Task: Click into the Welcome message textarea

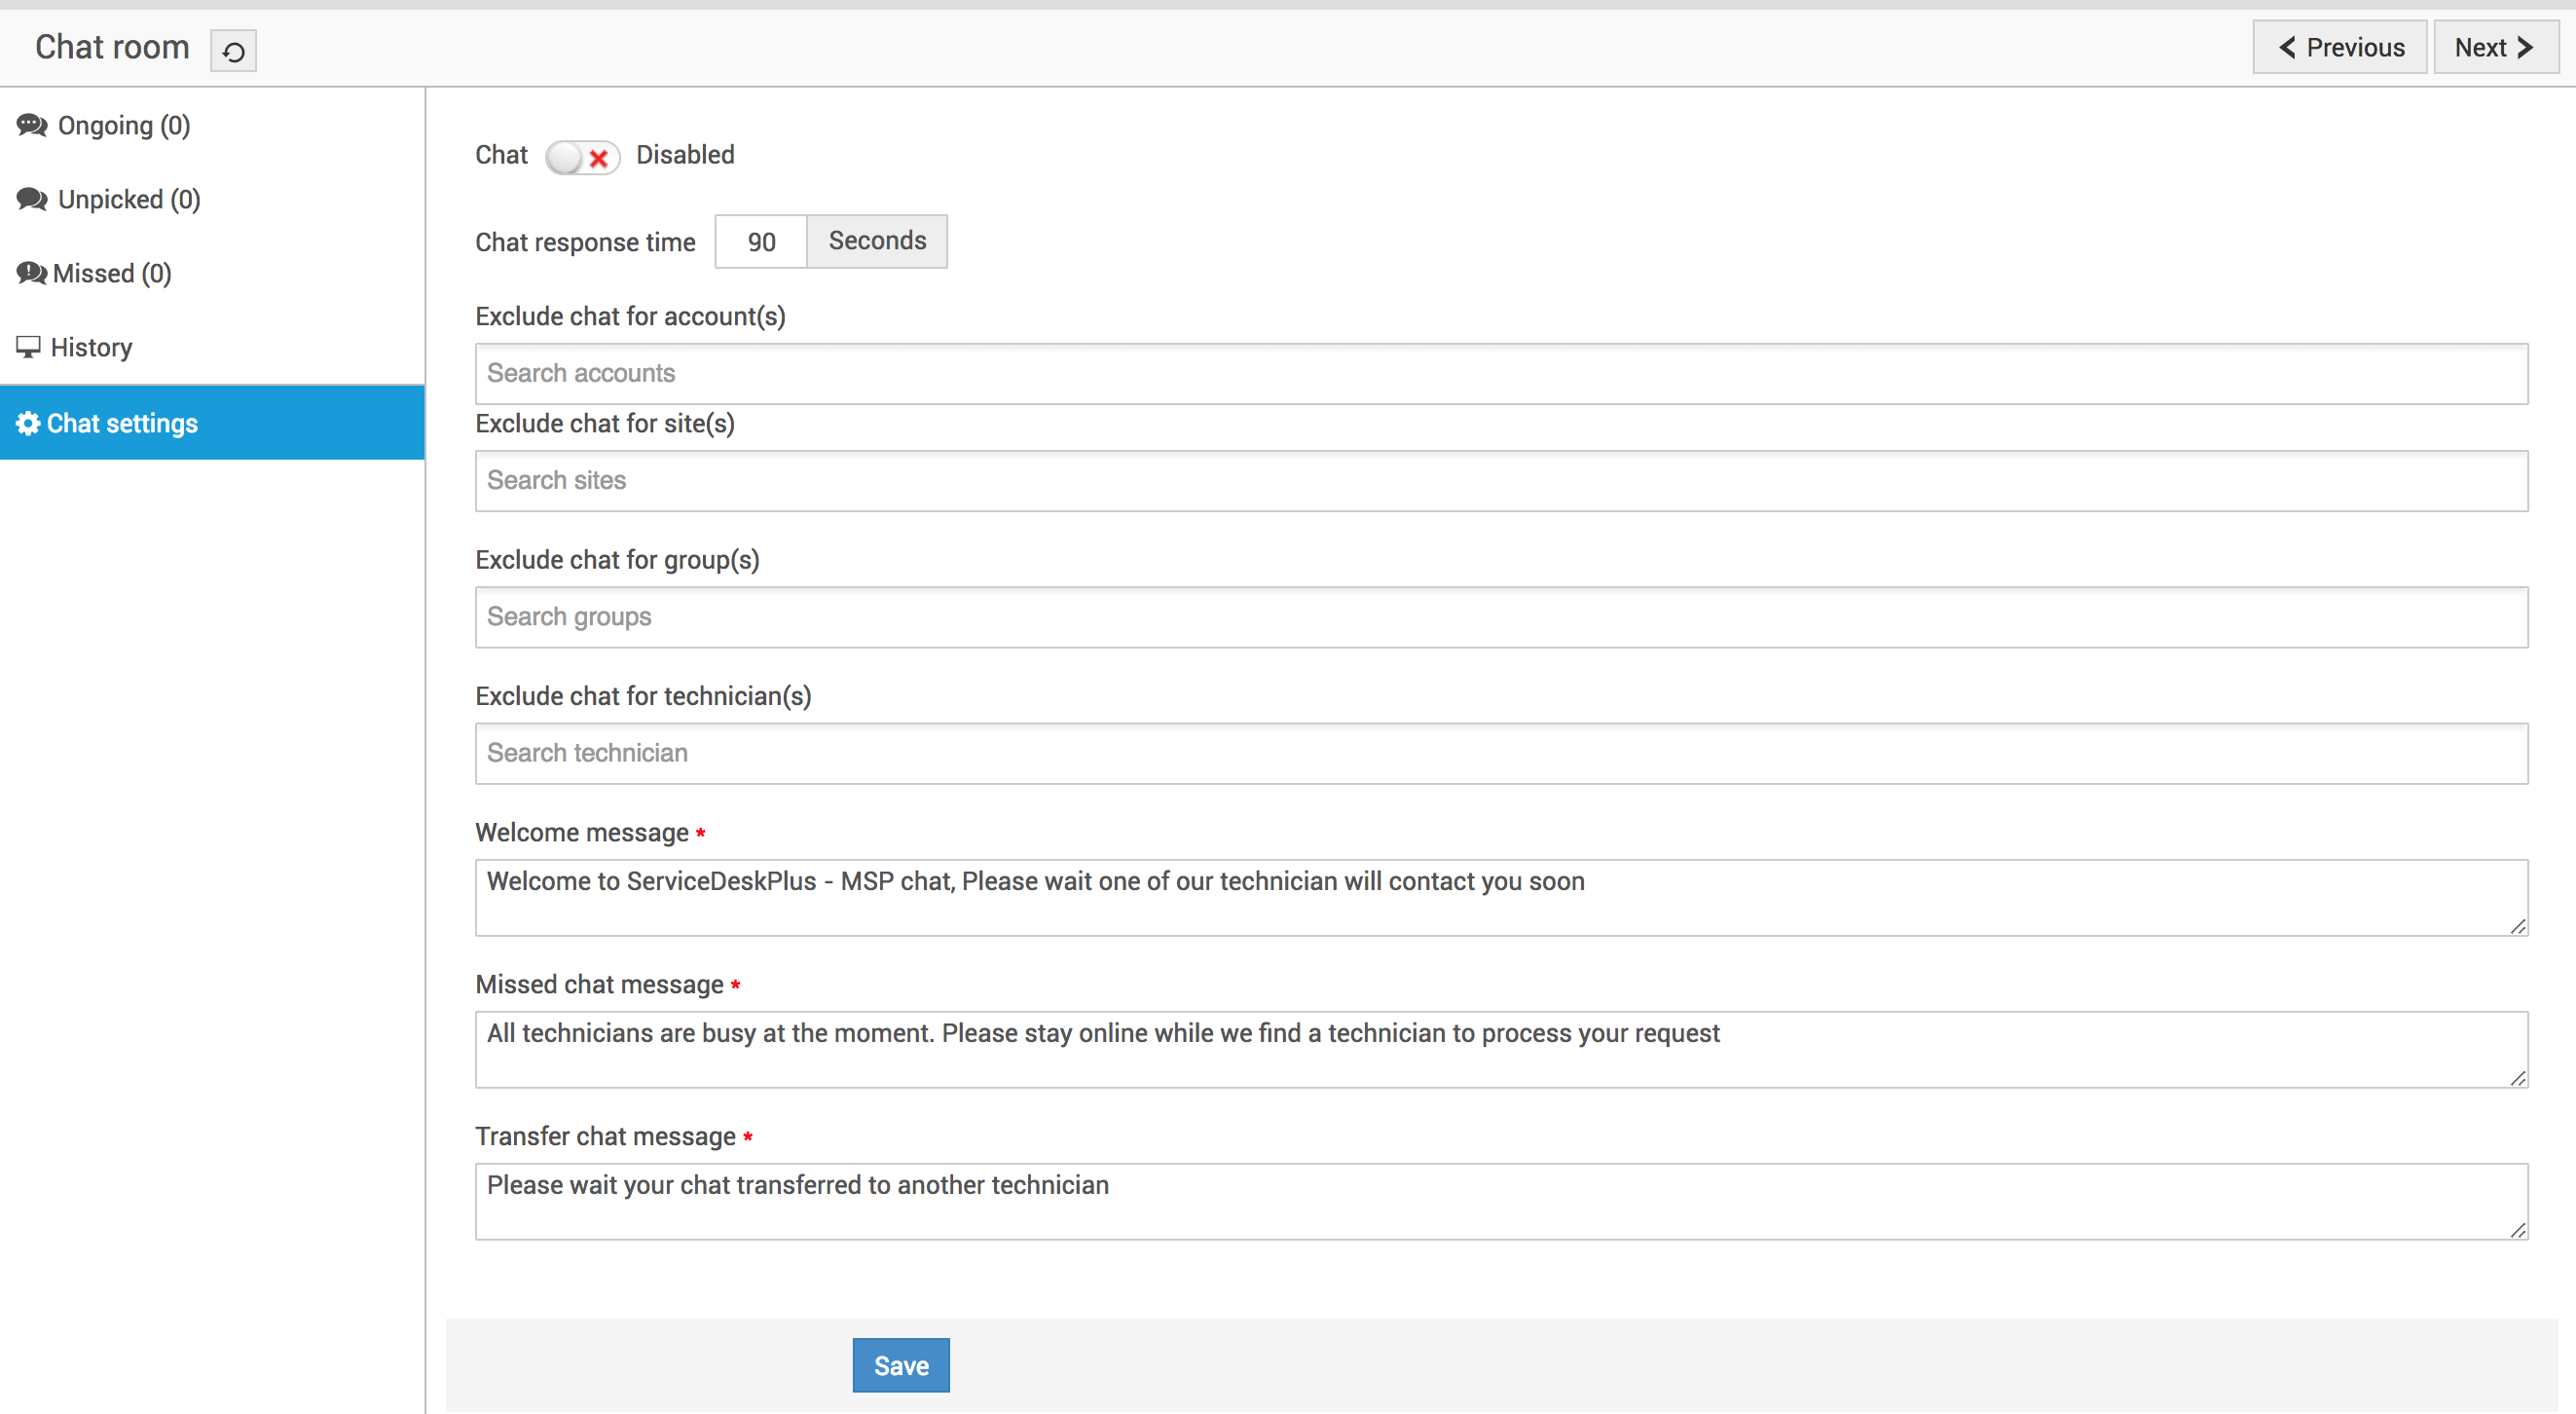Action: [1500, 897]
